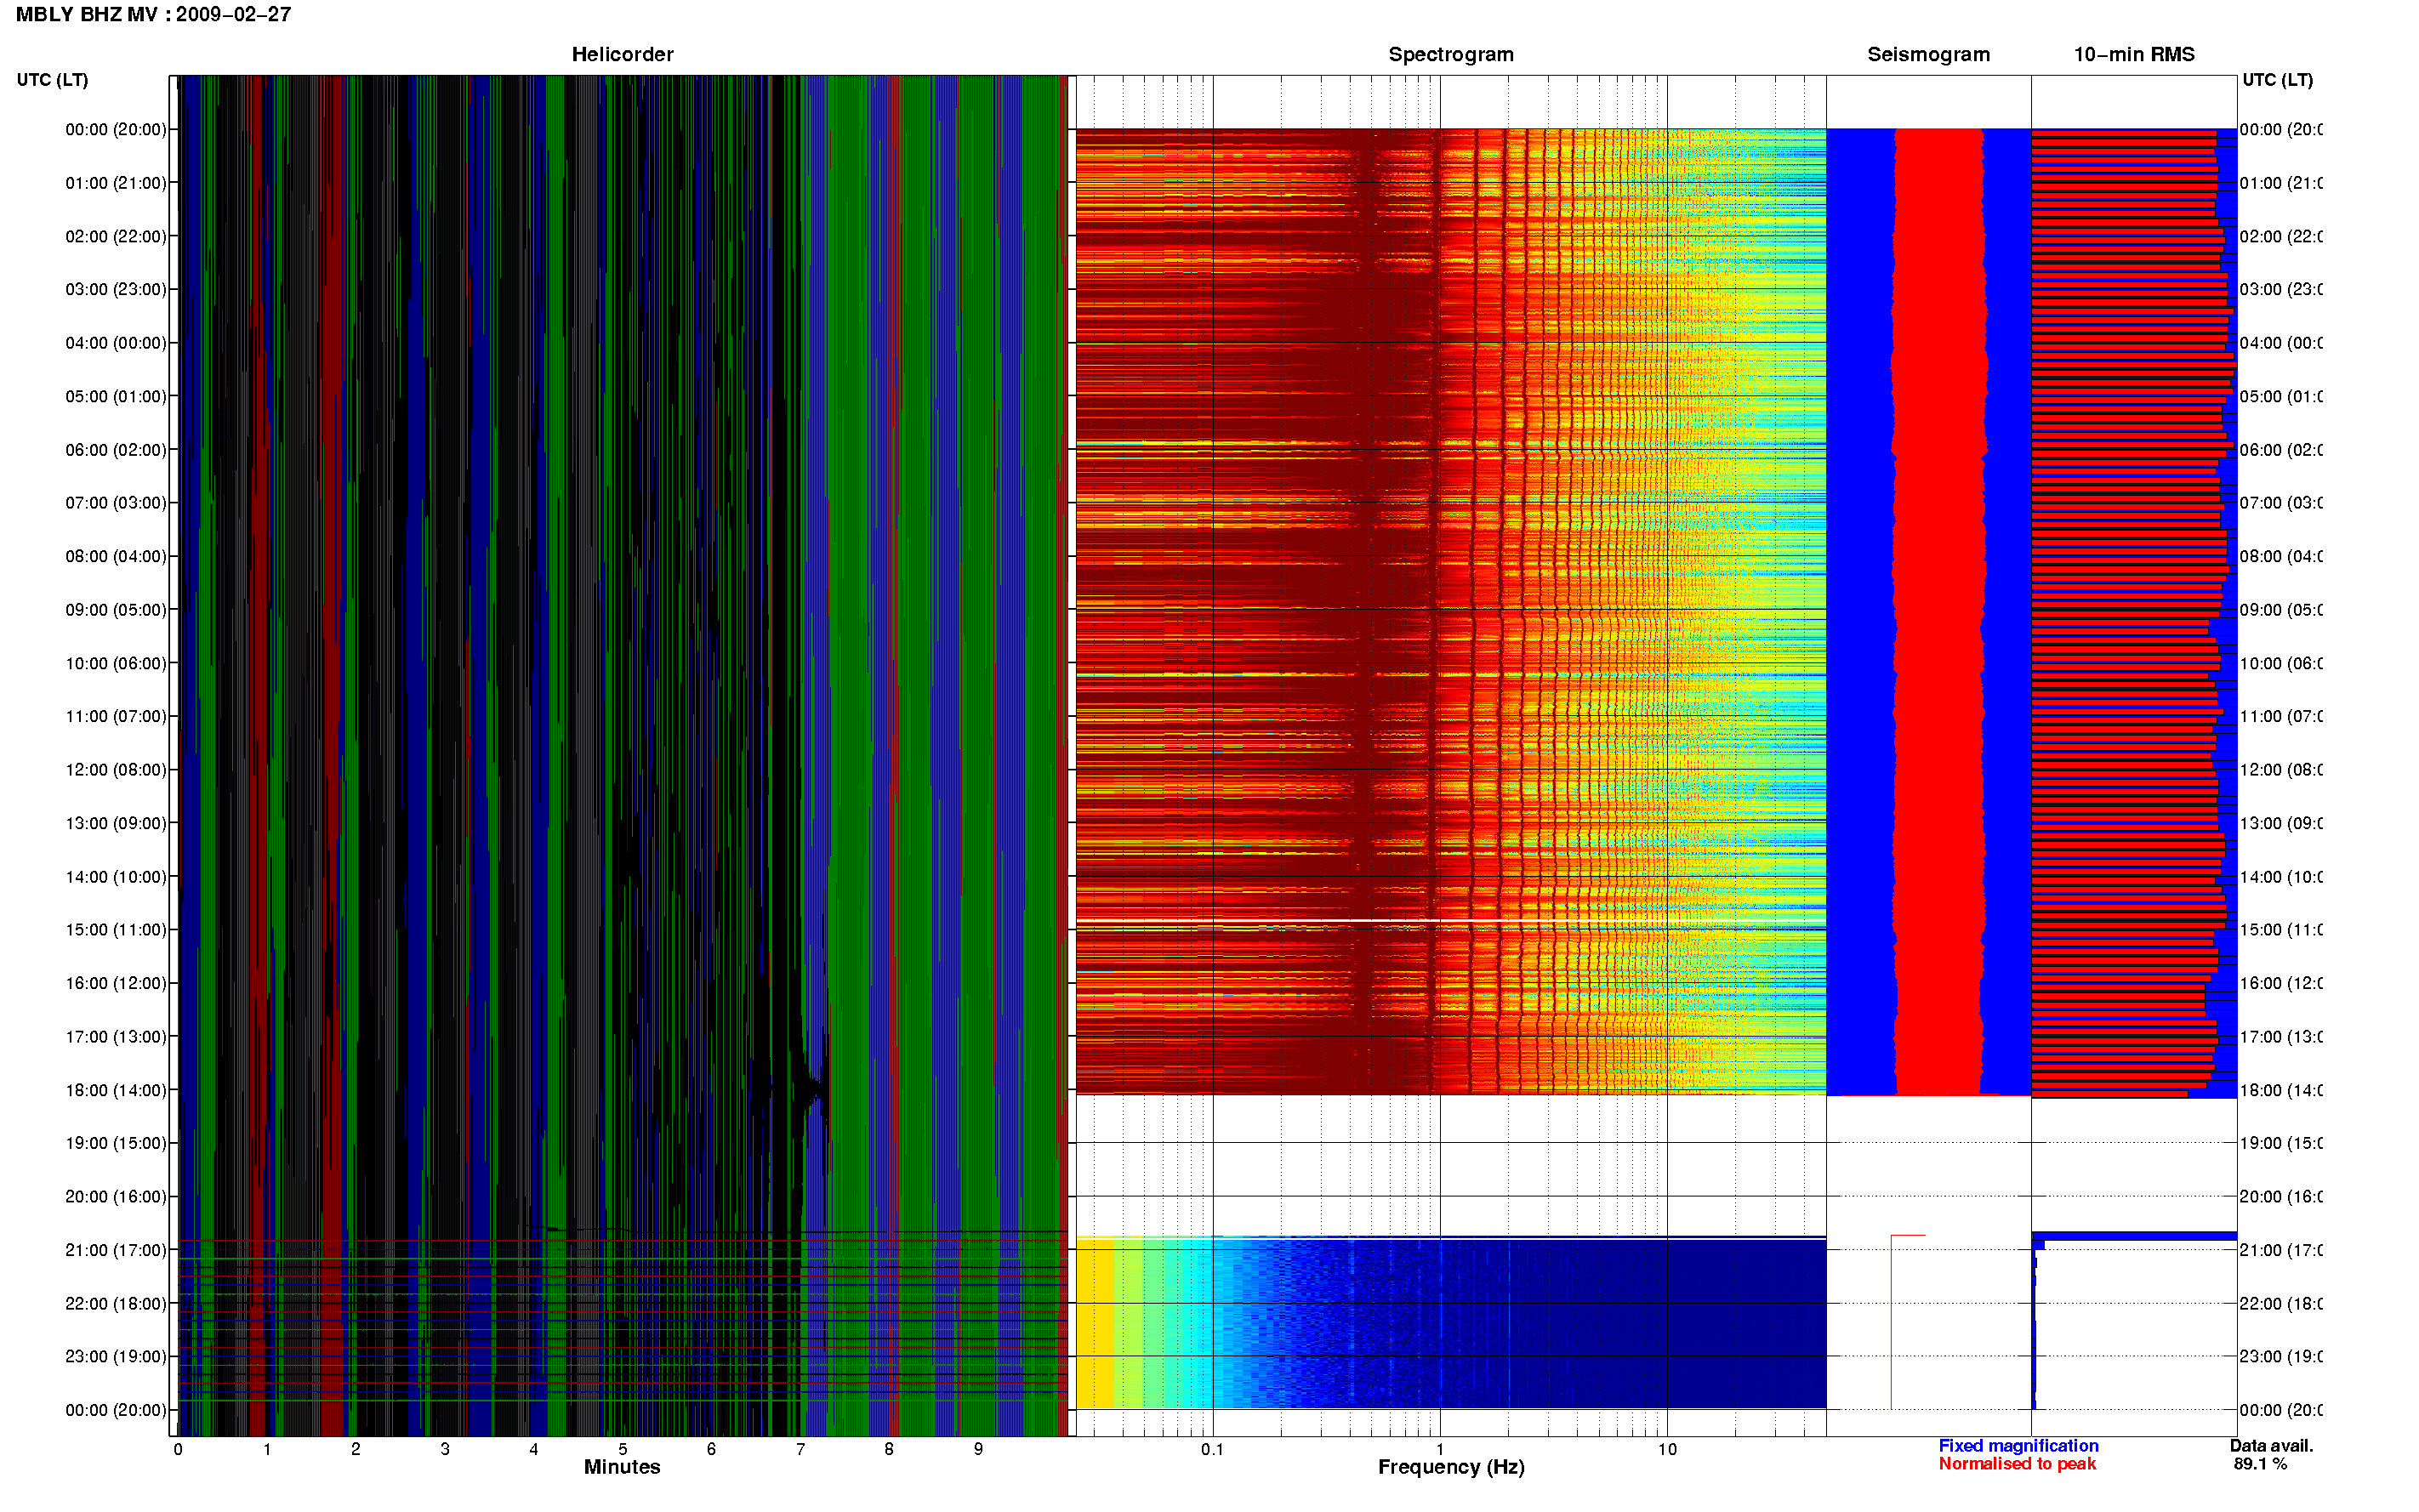This screenshot has width=2419, height=1512.
Task: Select the left time label '11:00 (07:00)'
Action: click(x=116, y=717)
